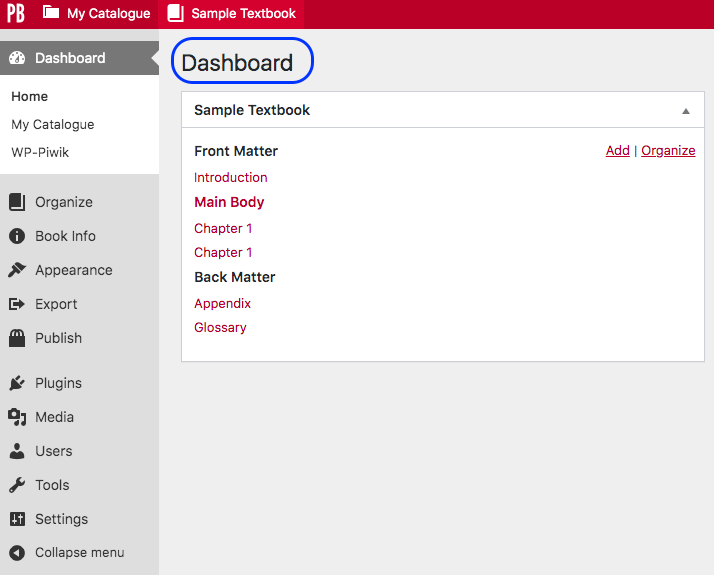
Task: Open My Catalogue submenu item
Action: [53, 124]
